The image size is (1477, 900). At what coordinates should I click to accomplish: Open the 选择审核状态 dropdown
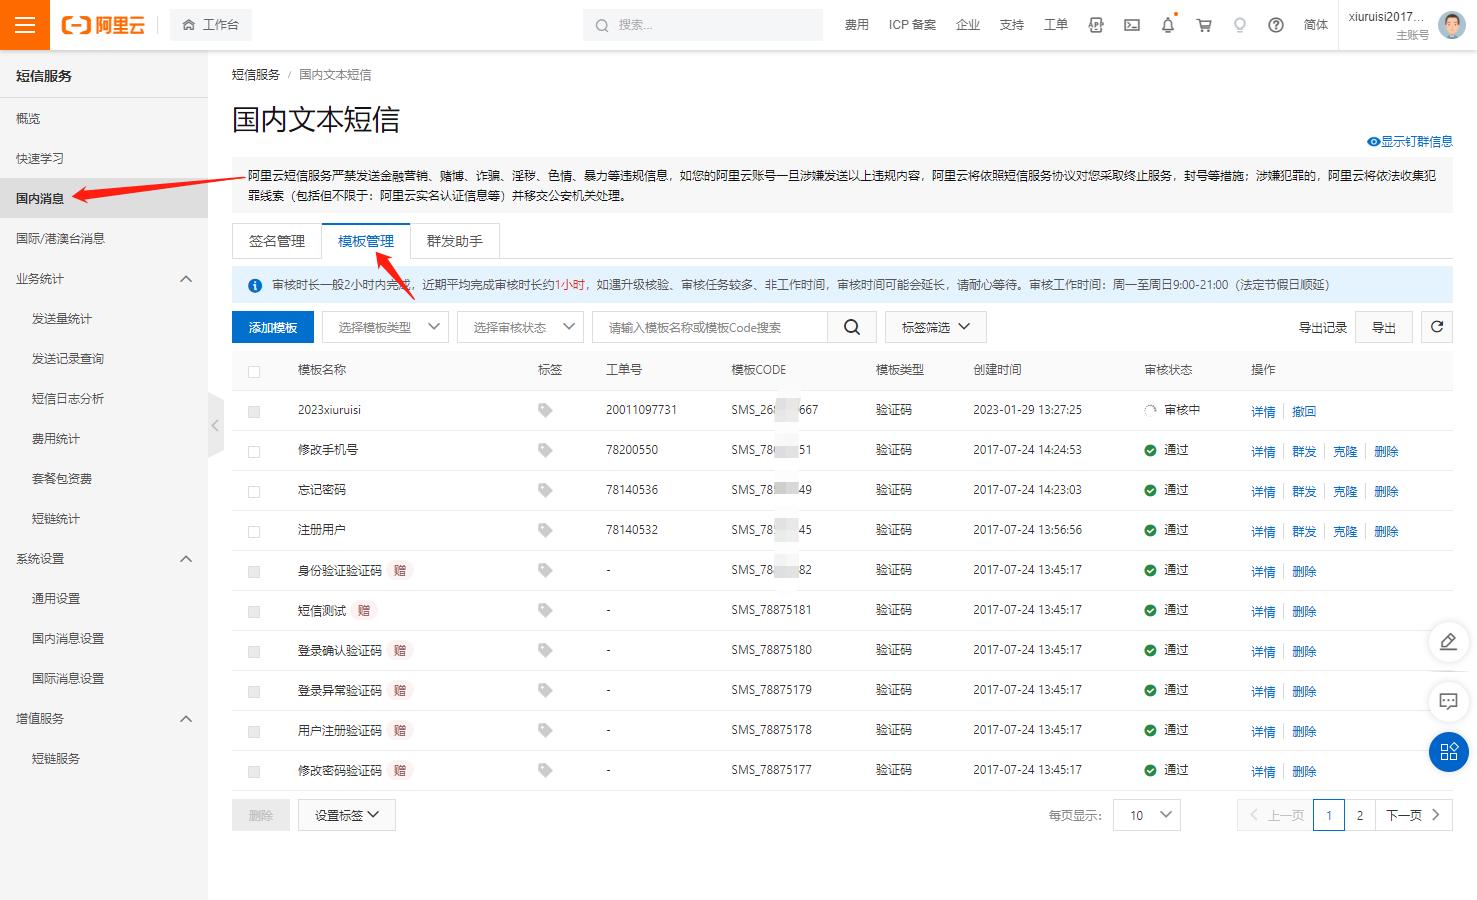520,326
